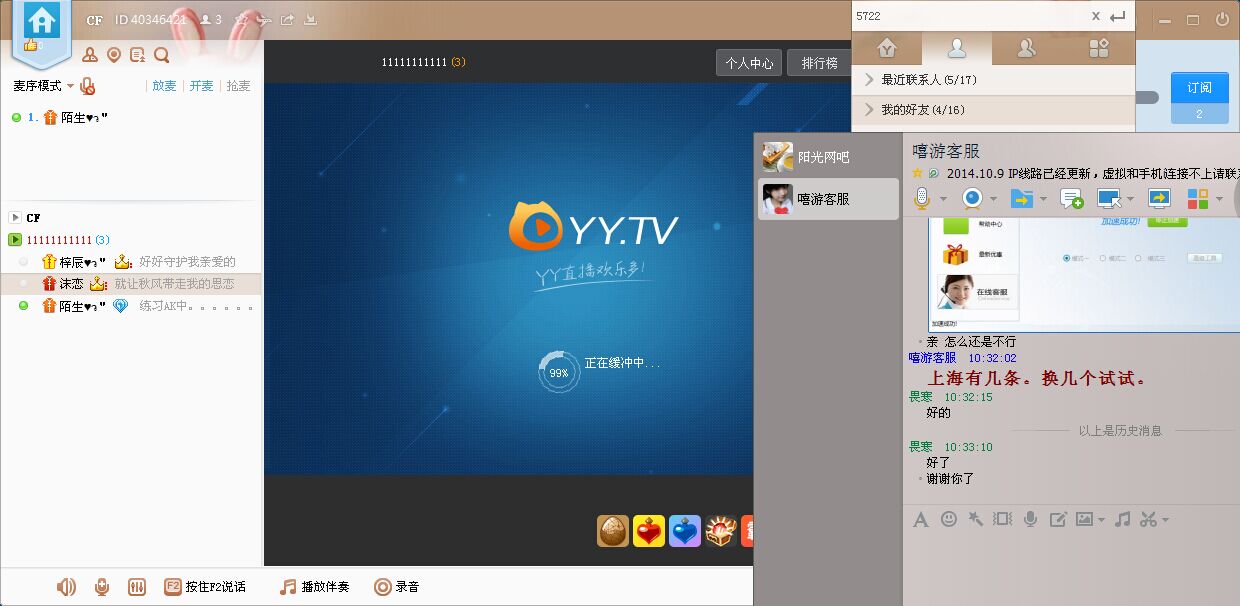Toggle the bottom microphone icon
This screenshot has height=606, width=1240.
[x=101, y=587]
